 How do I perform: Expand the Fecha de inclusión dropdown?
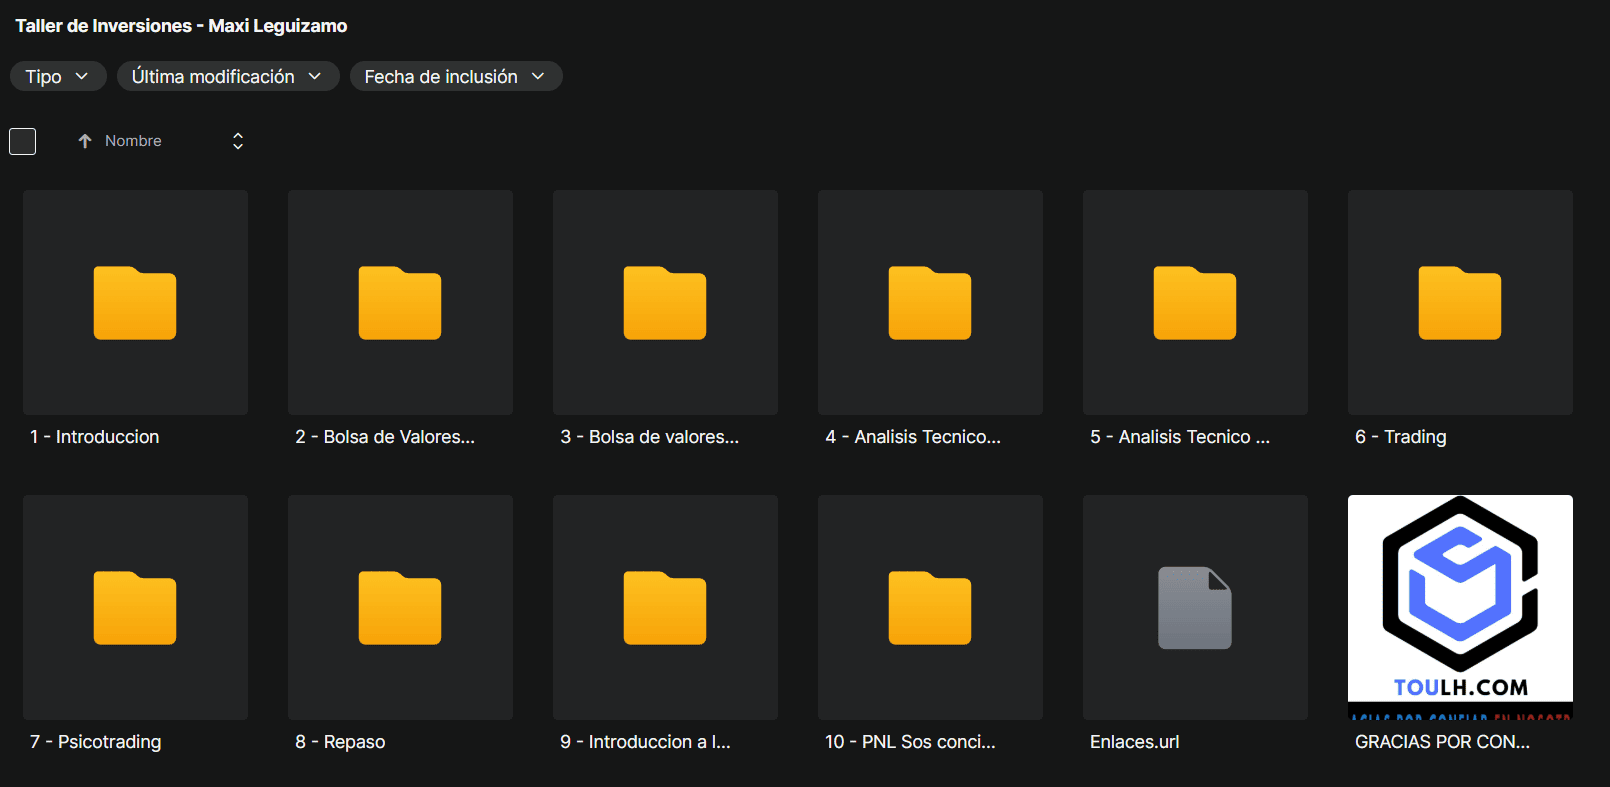[x=455, y=76]
